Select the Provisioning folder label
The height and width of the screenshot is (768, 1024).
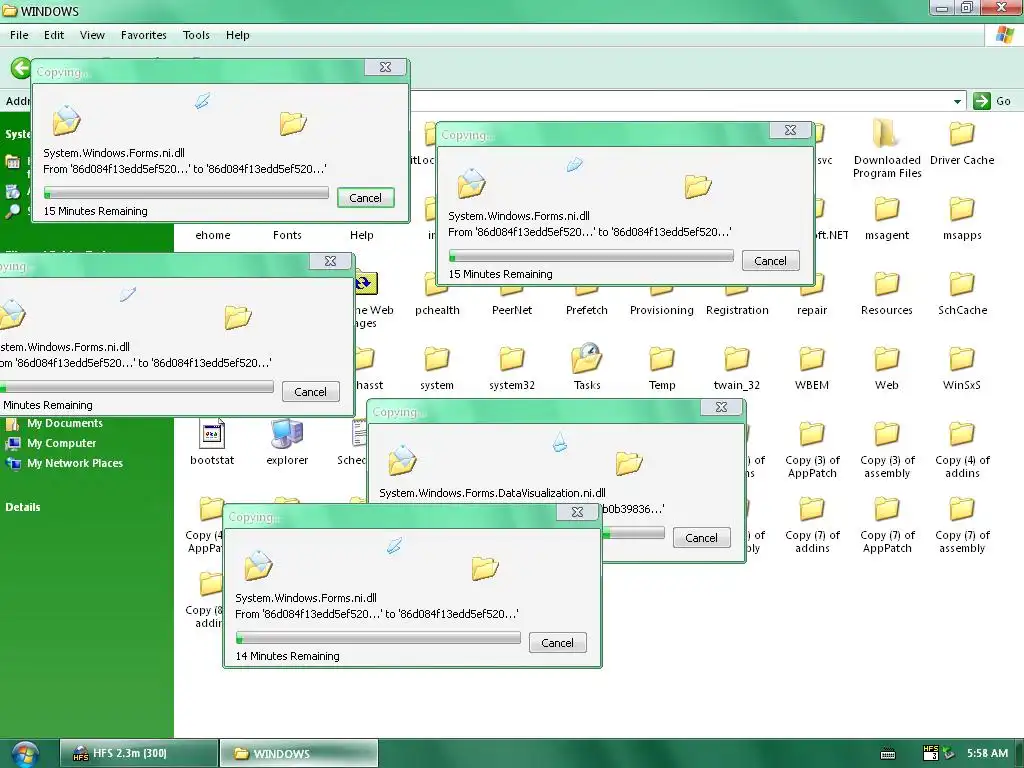662,310
